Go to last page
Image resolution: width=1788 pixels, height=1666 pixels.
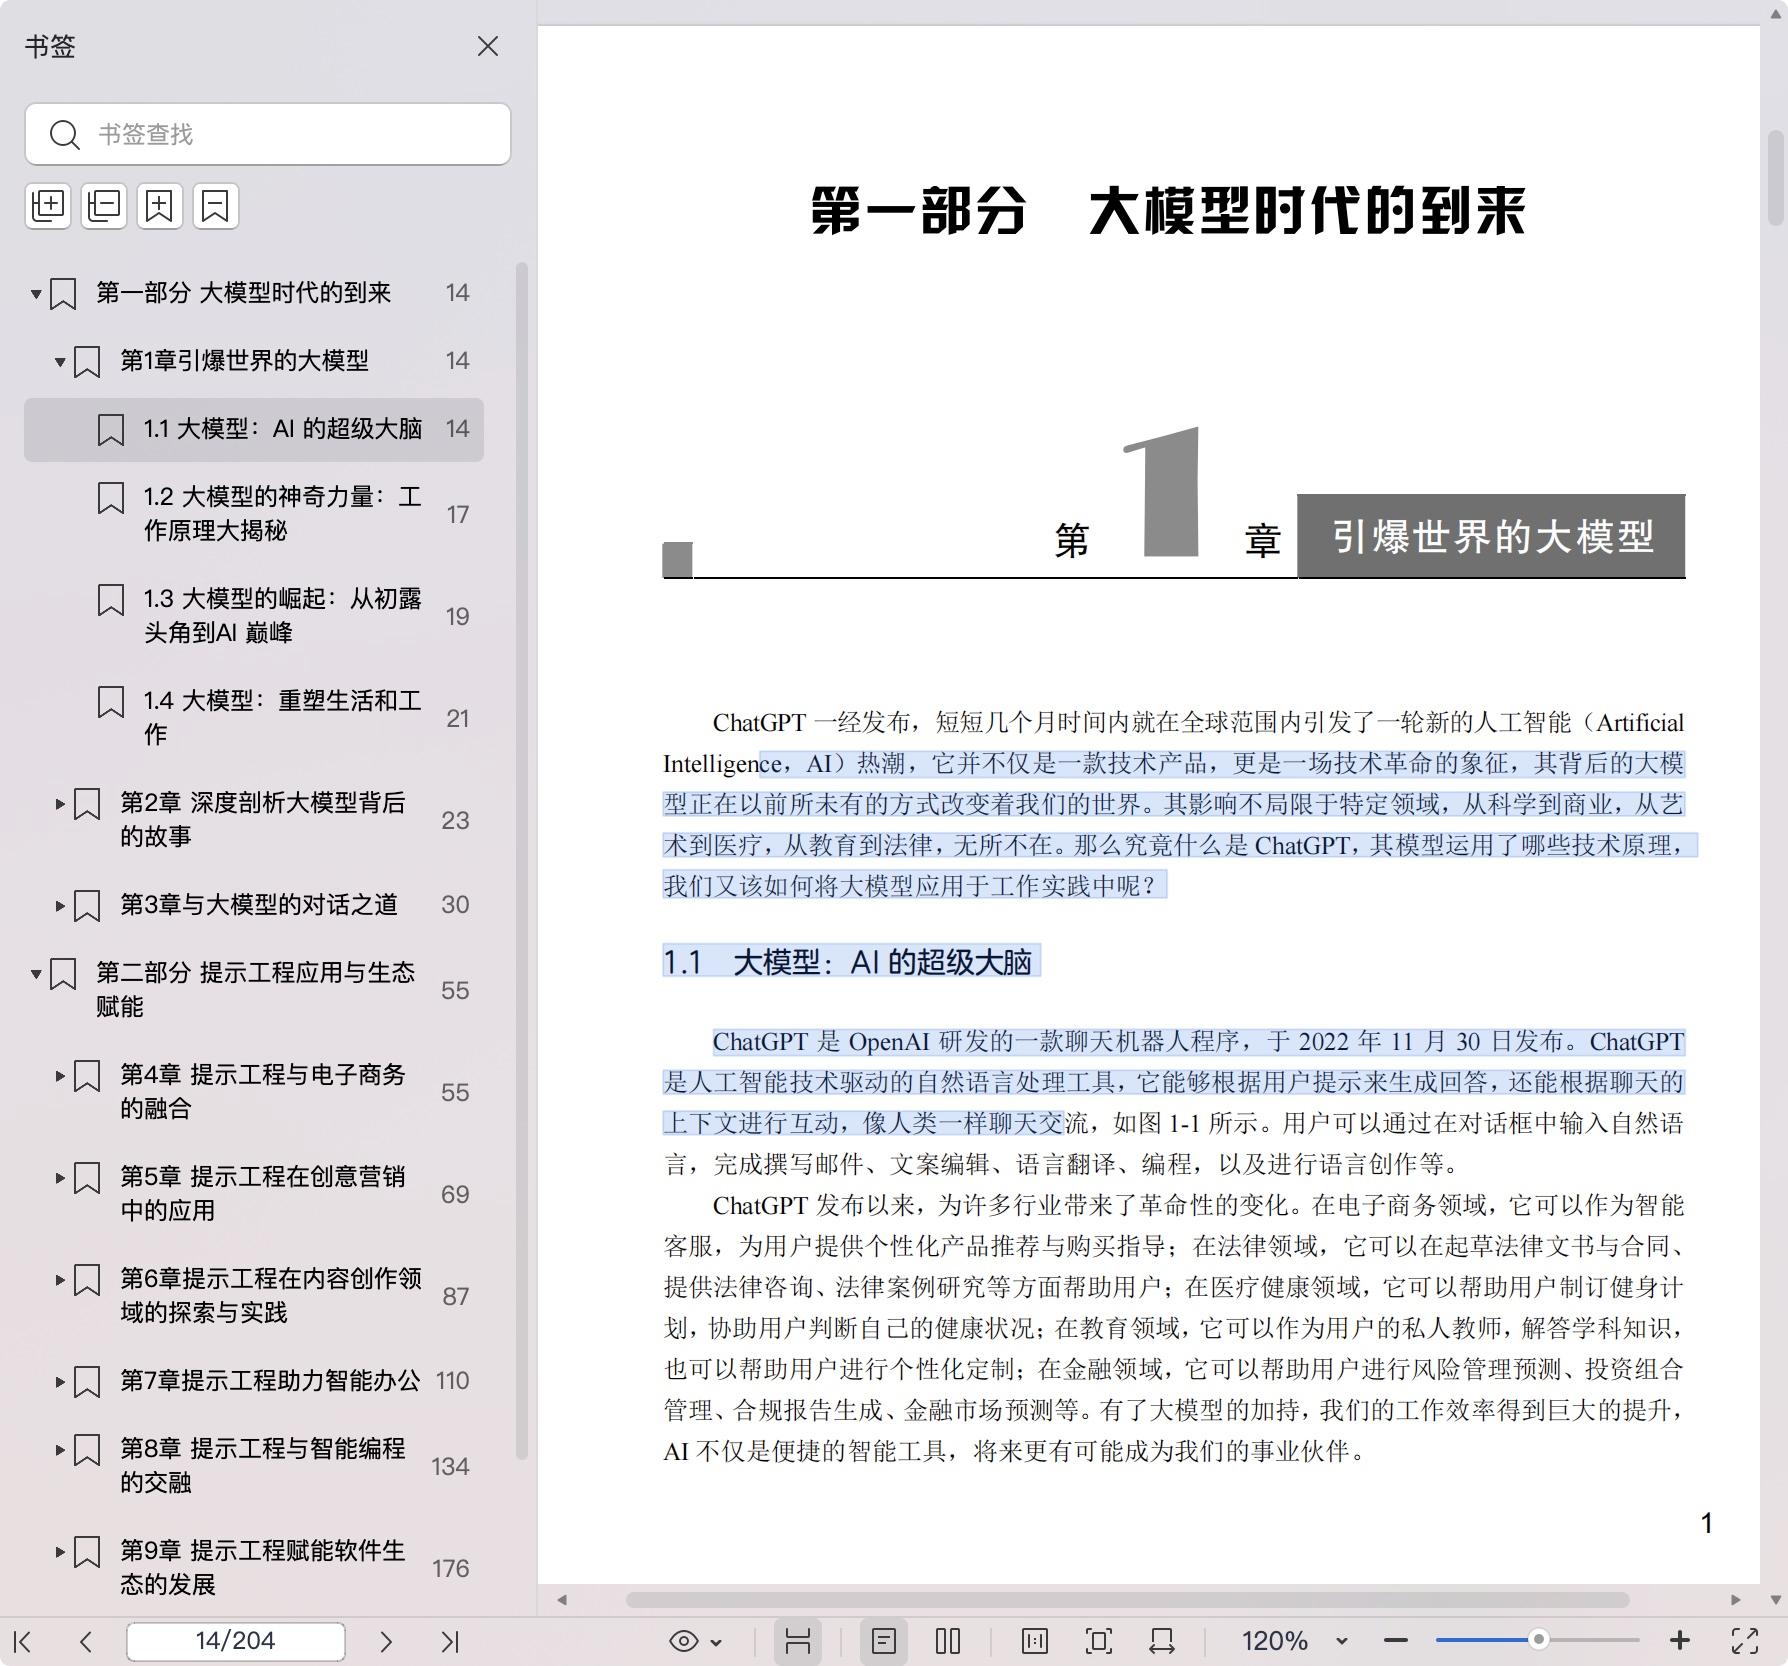coord(450,1641)
